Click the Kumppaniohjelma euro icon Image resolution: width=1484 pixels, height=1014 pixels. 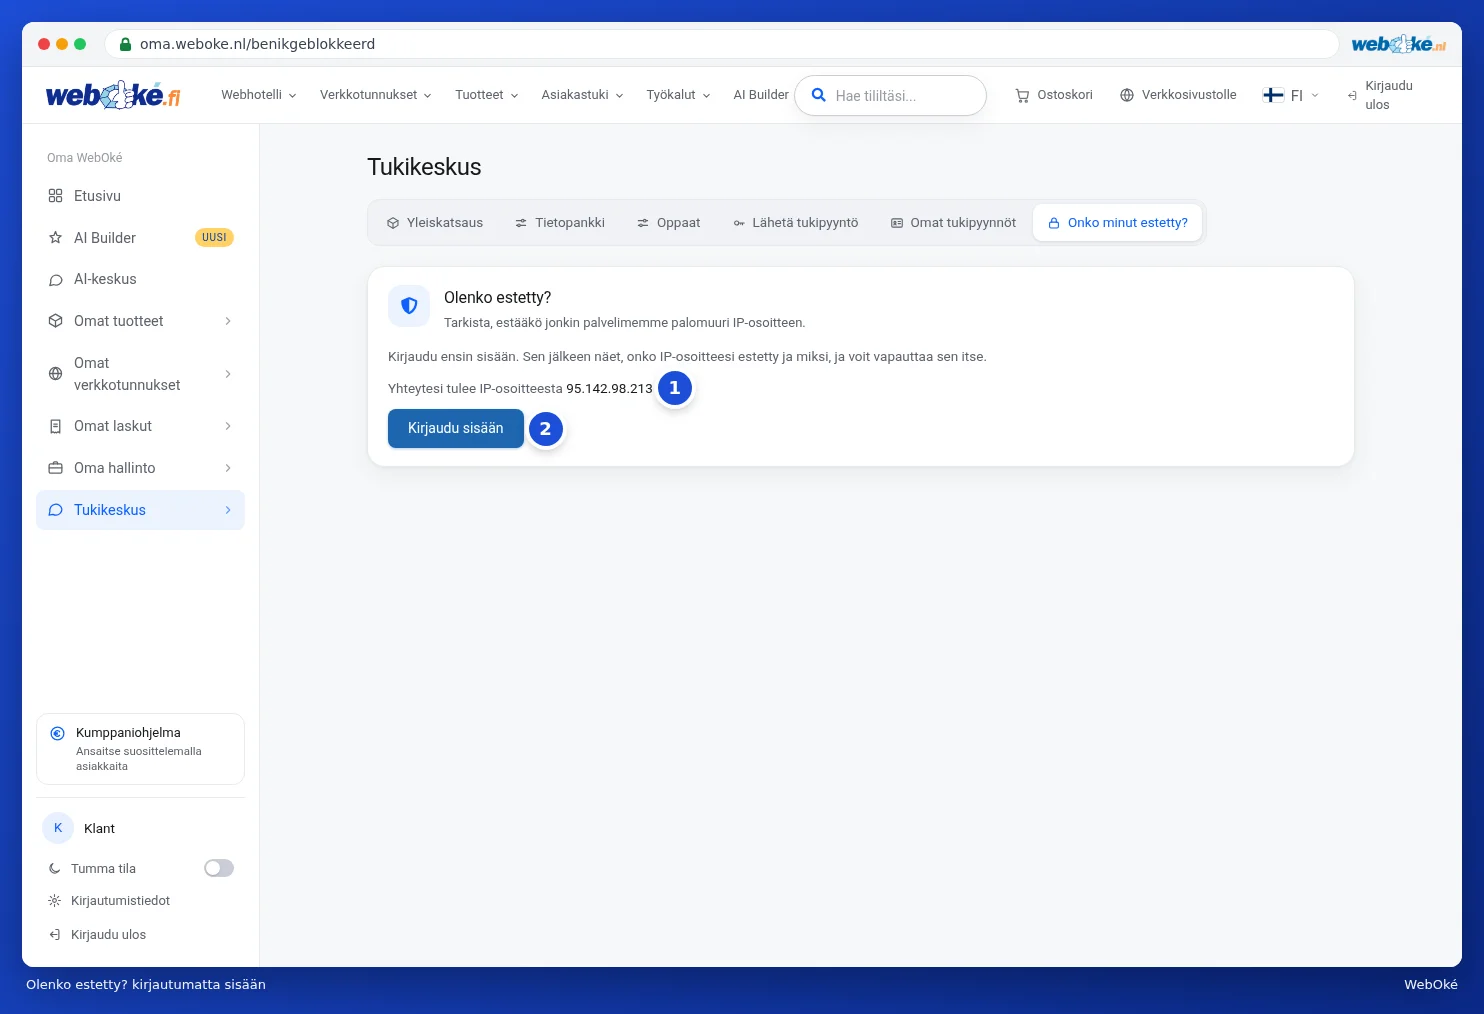pos(58,733)
